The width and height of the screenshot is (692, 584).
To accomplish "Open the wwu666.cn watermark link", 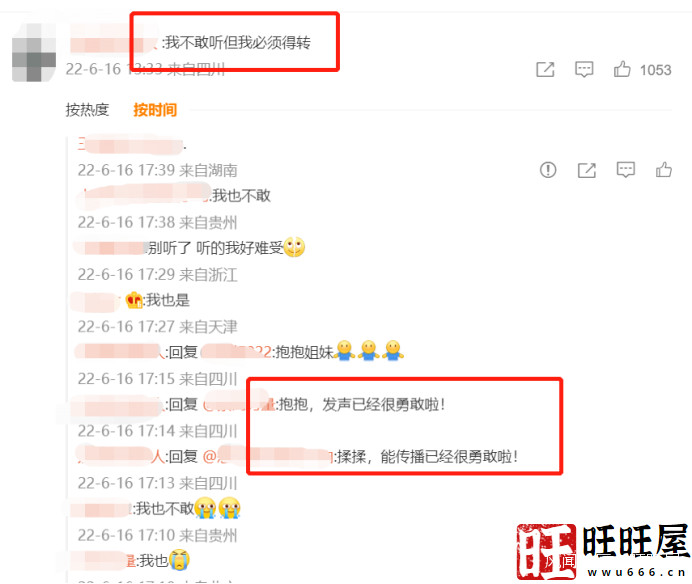I will coord(636,573).
